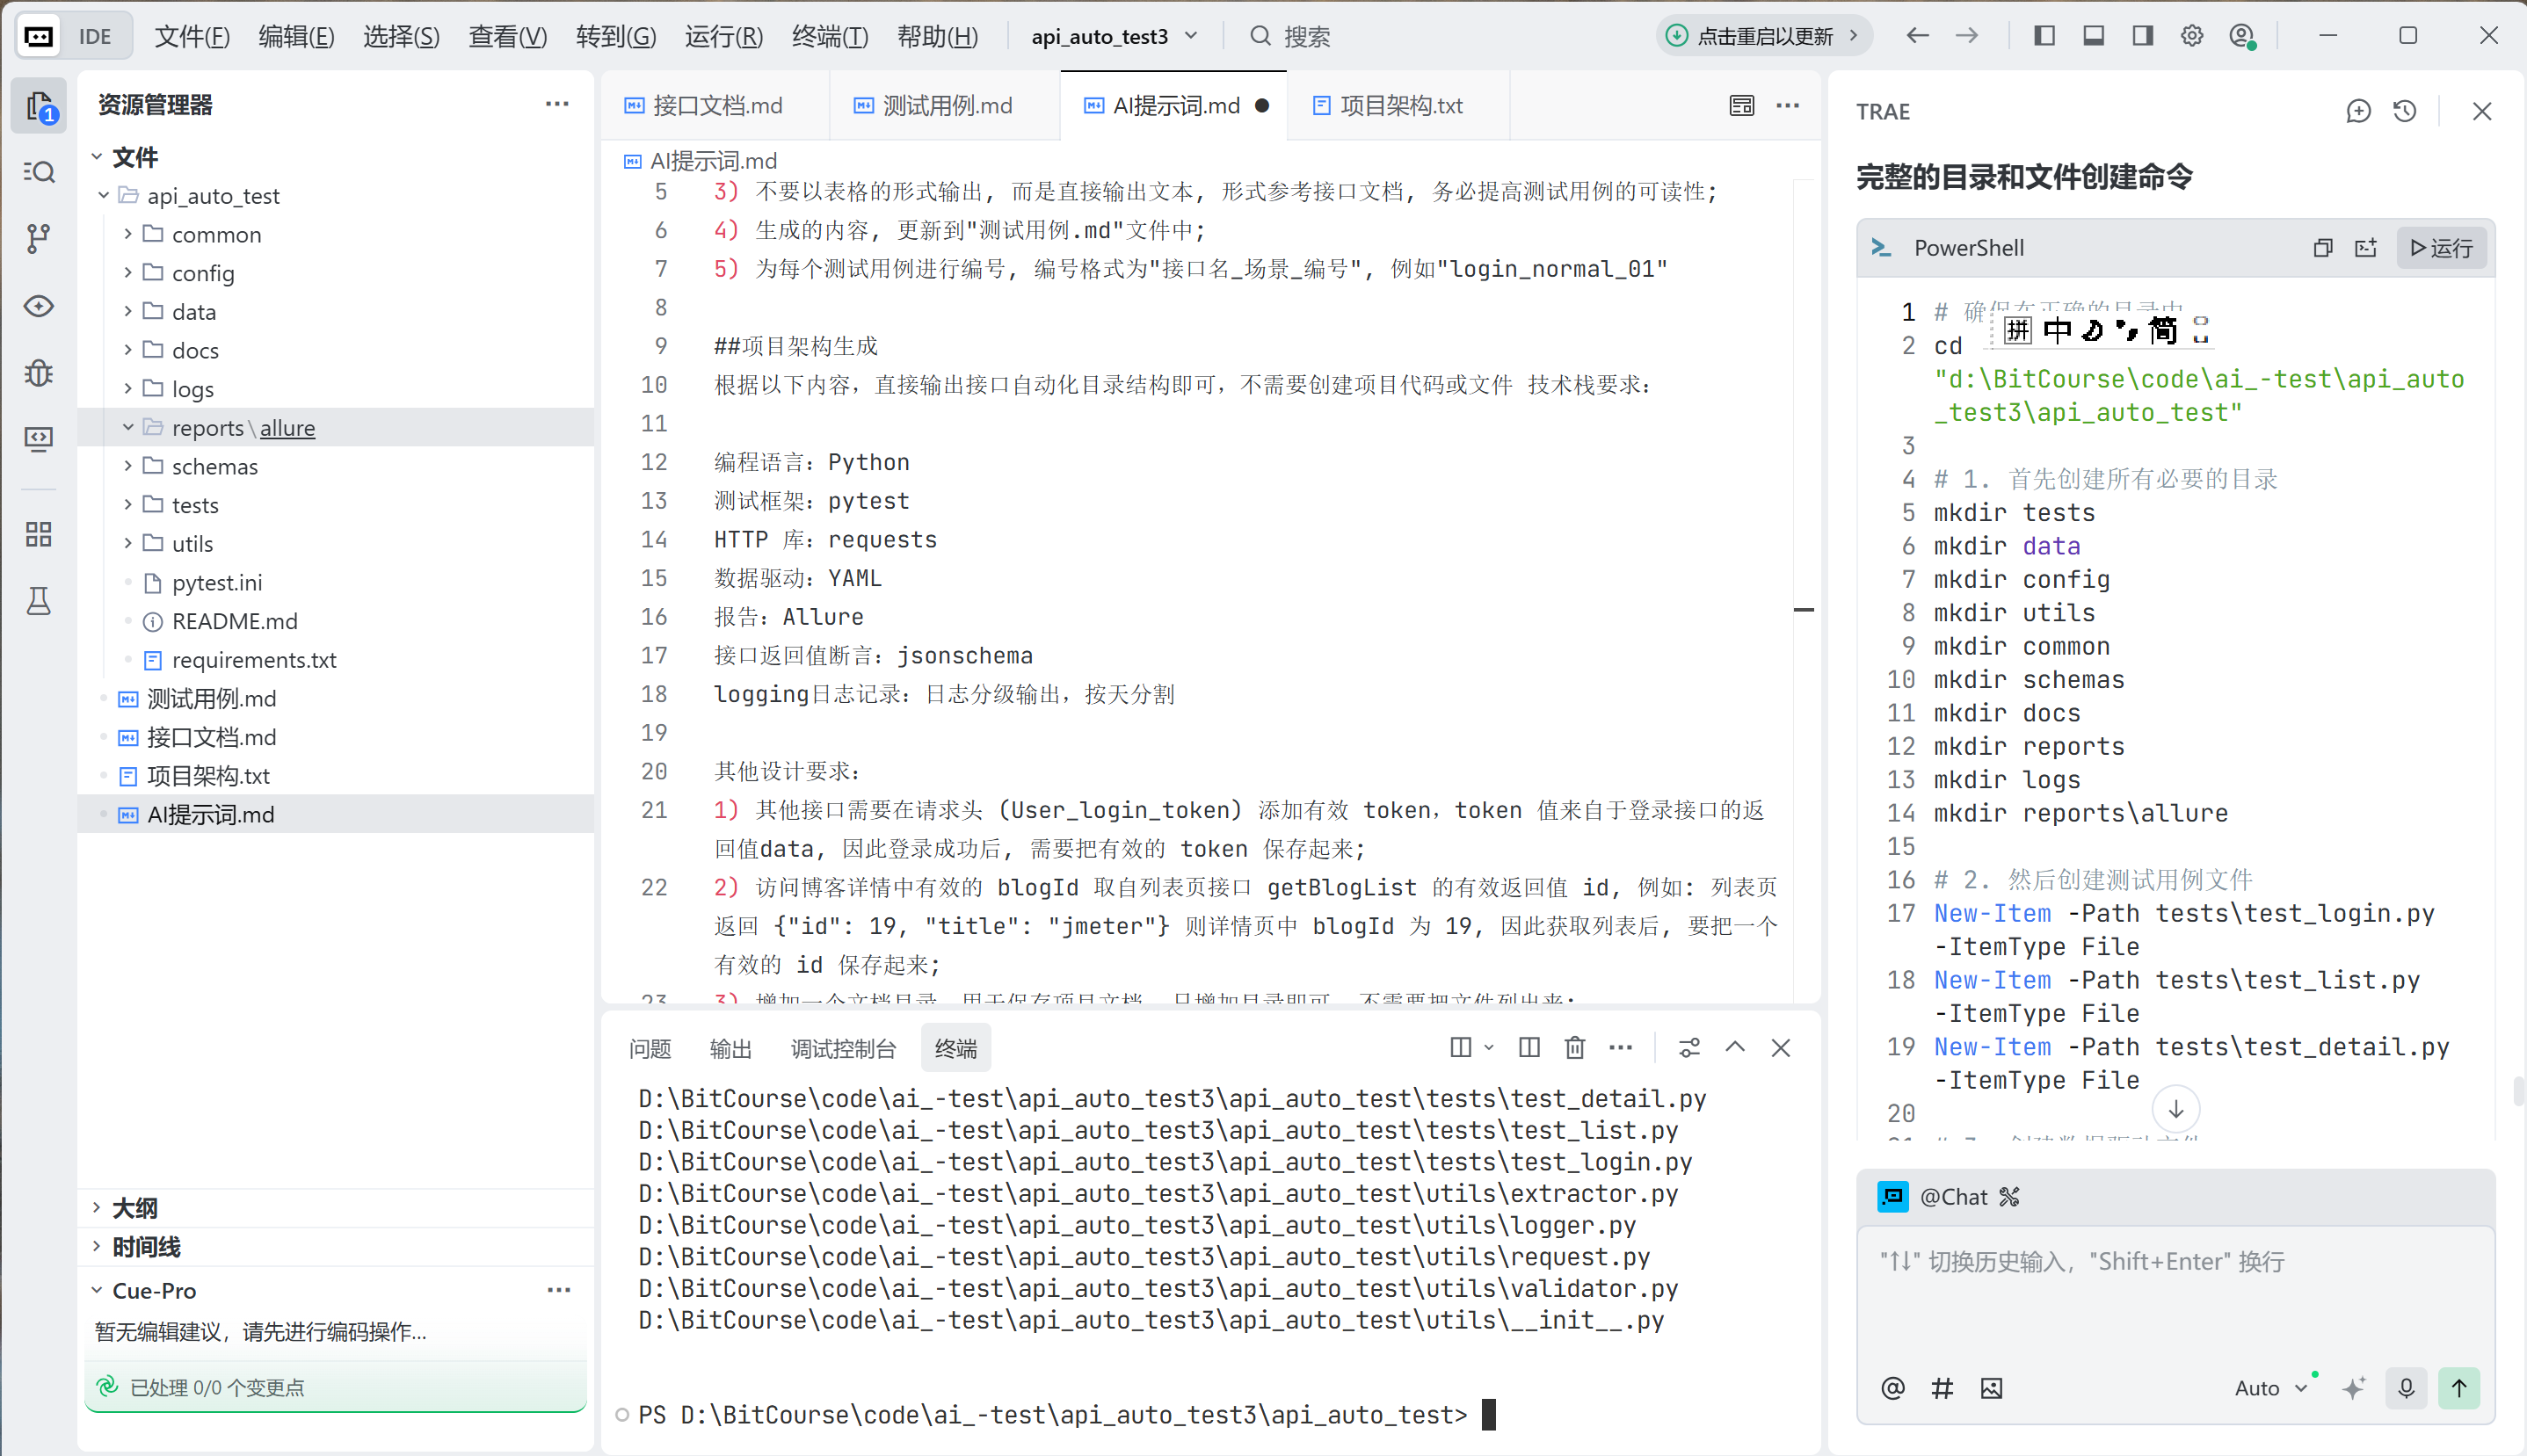
Task: Kill terminal with trash icon
Action: pos(1575,1047)
